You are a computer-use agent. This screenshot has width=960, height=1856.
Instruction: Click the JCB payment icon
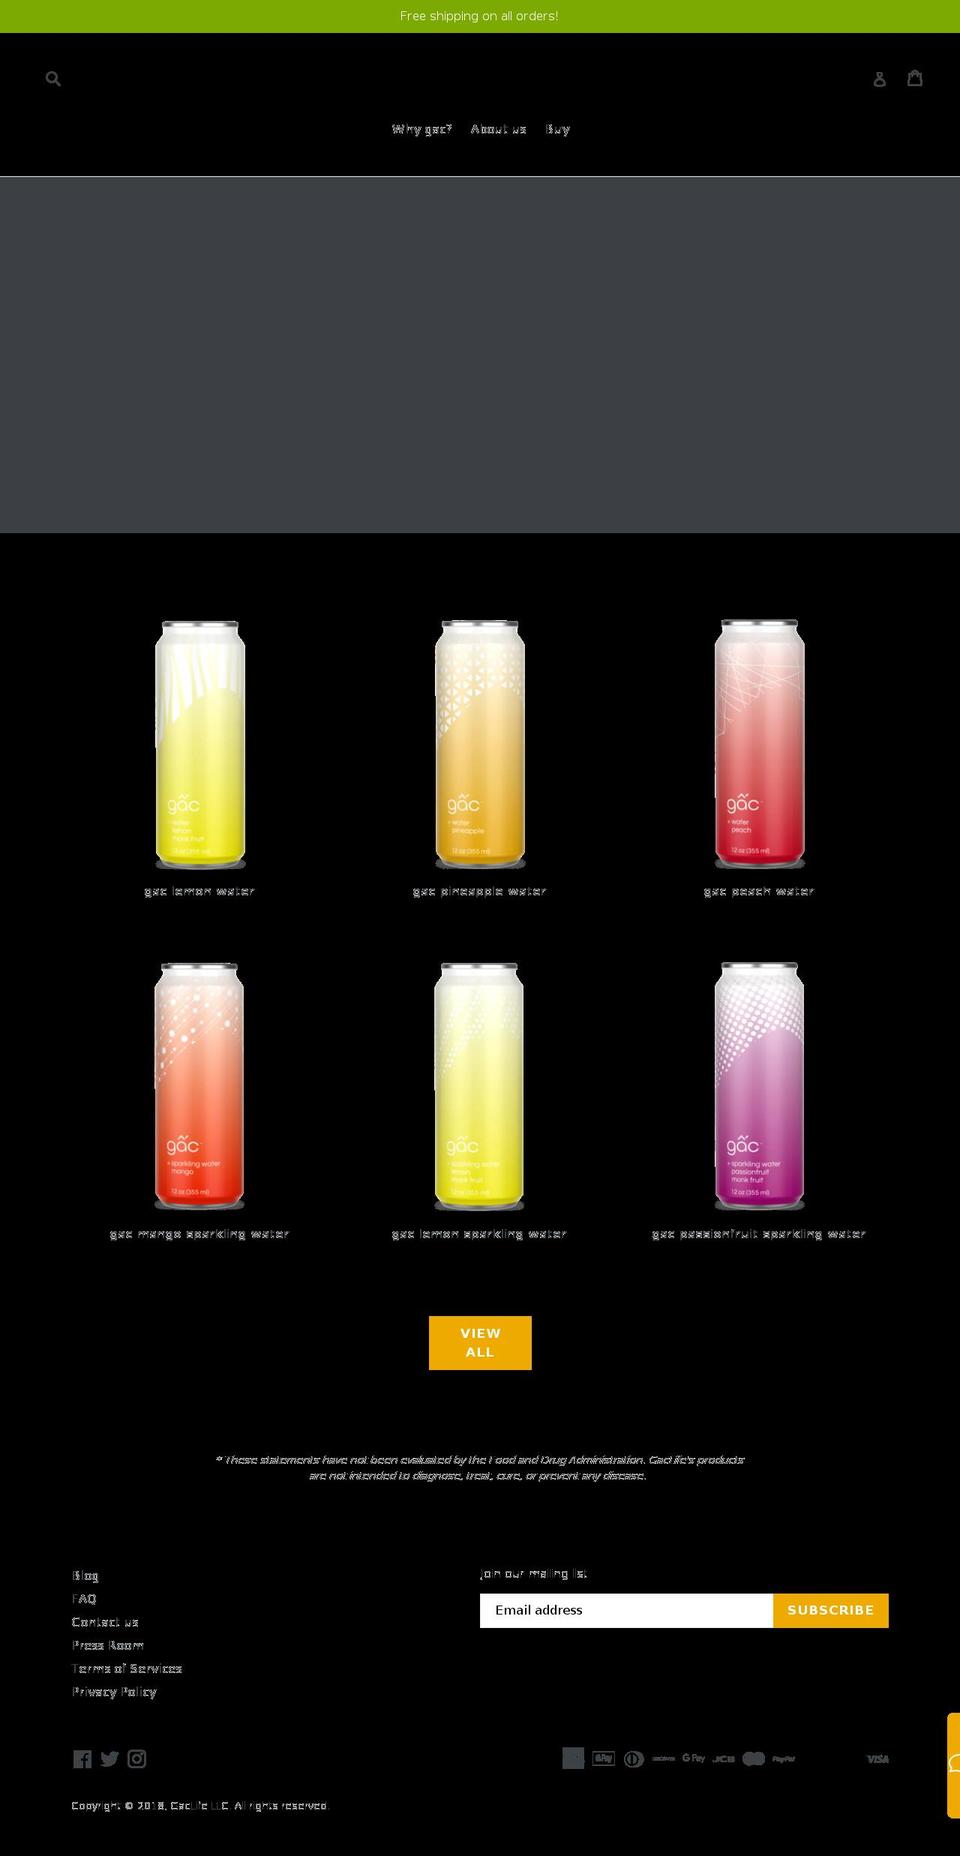pyautogui.click(x=724, y=1758)
